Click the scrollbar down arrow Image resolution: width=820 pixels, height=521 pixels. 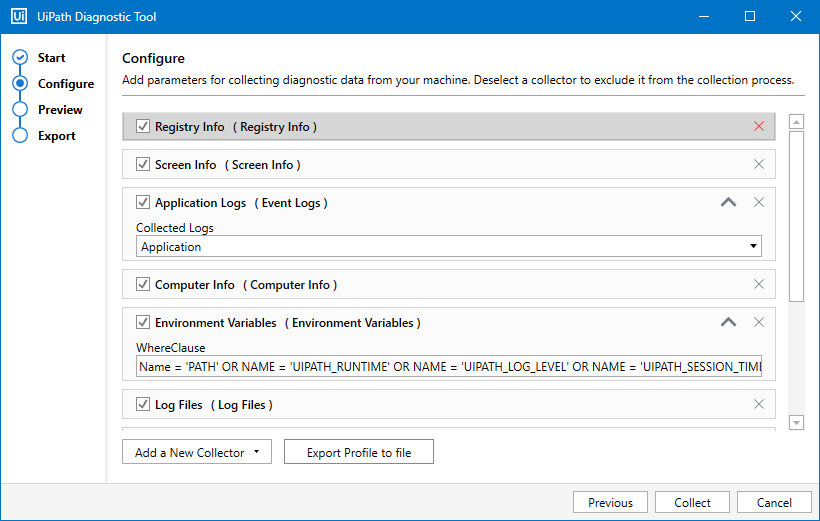pos(796,423)
